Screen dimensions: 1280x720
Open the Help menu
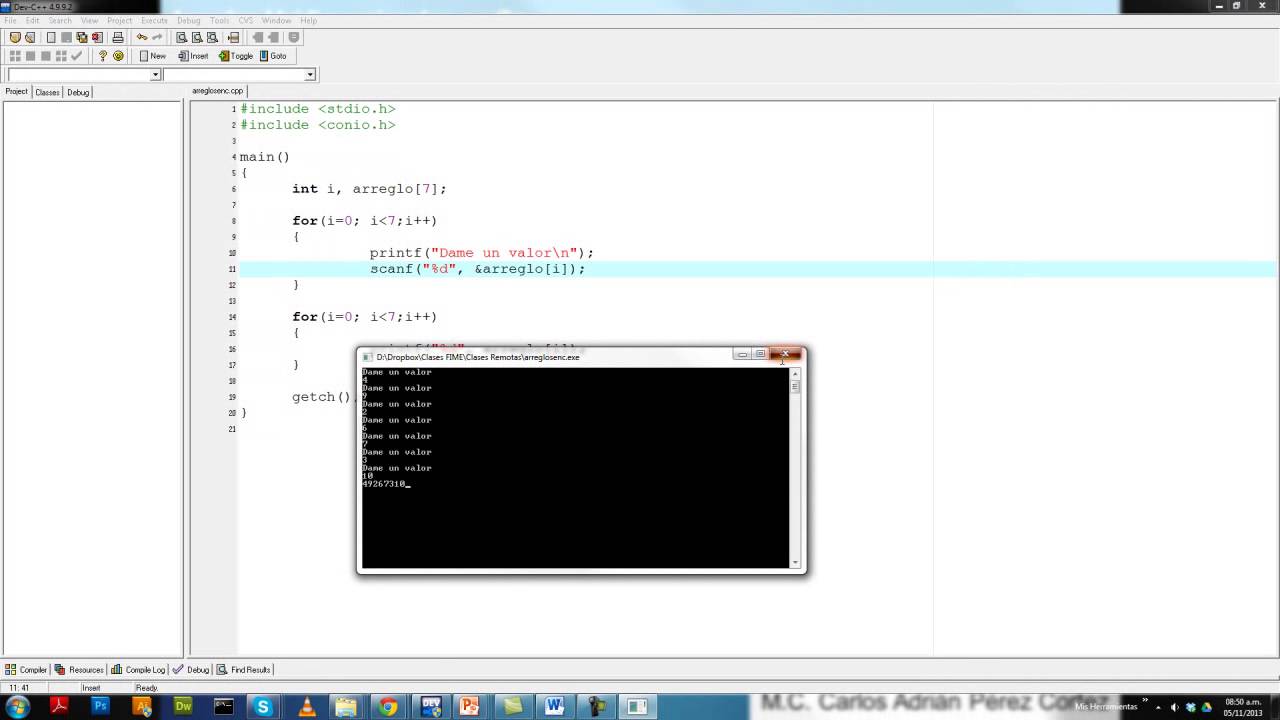(308, 20)
